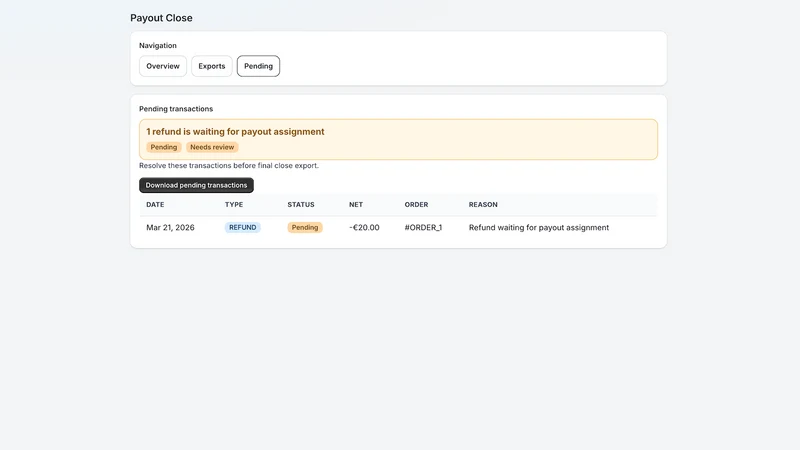The image size is (800, 450).
Task: Click the TYPE column header
Action: click(234, 205)
